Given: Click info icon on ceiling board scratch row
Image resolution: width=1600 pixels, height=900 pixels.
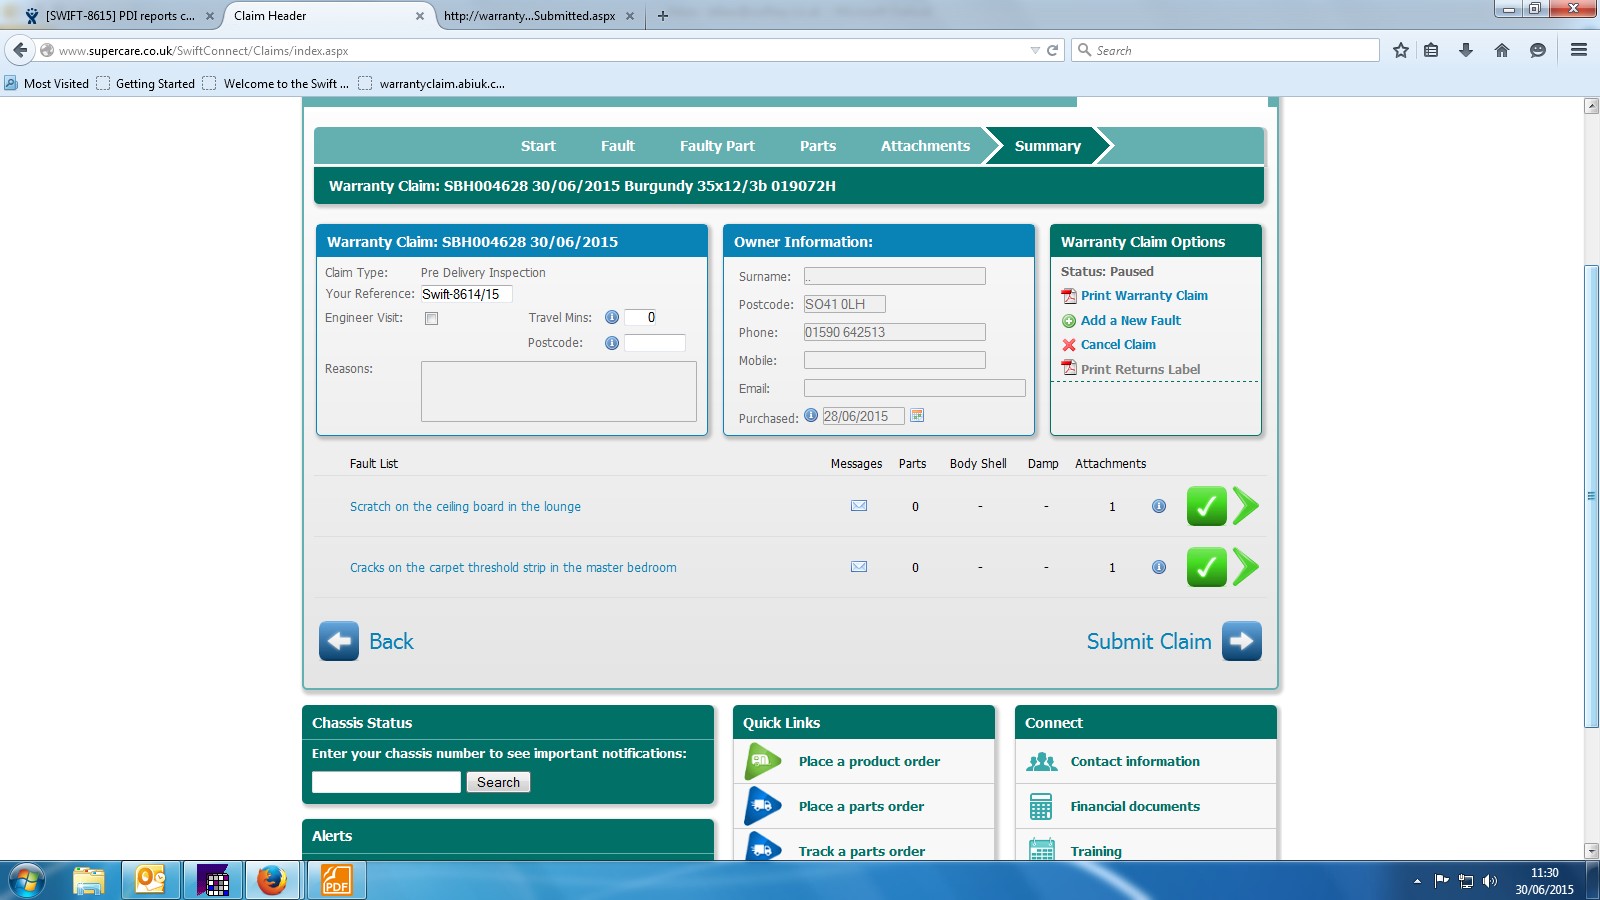Looking at the screenshot, I should tap(1159, 506).
